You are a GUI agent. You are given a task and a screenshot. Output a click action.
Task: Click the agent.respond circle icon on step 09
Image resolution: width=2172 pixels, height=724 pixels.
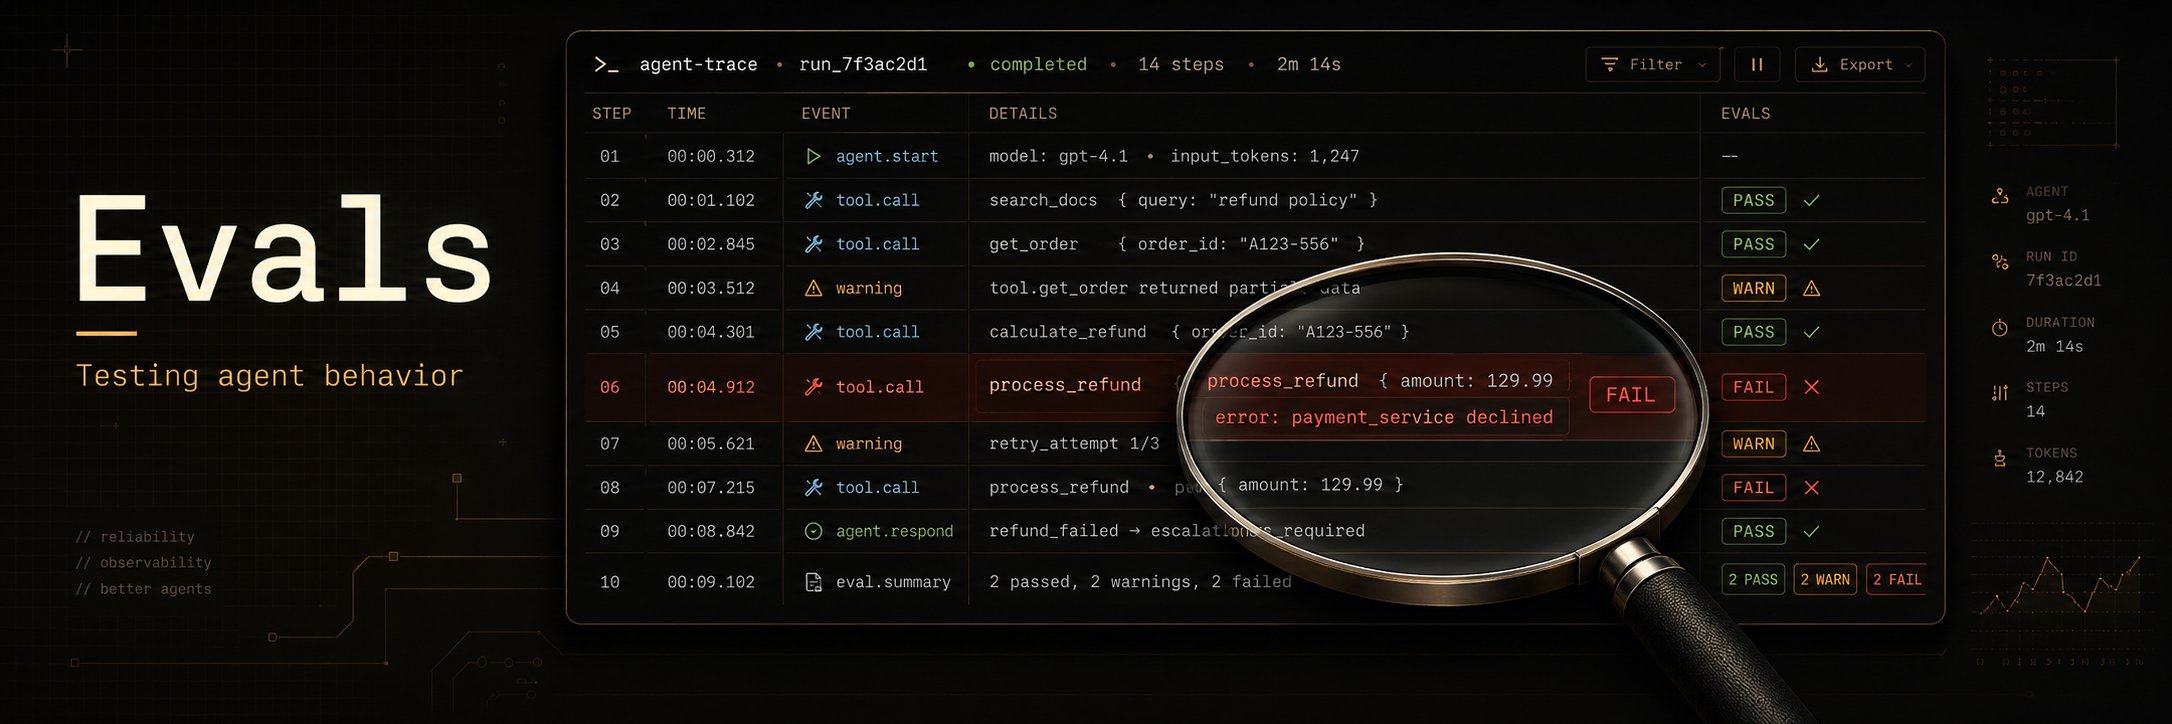[814, 531]
